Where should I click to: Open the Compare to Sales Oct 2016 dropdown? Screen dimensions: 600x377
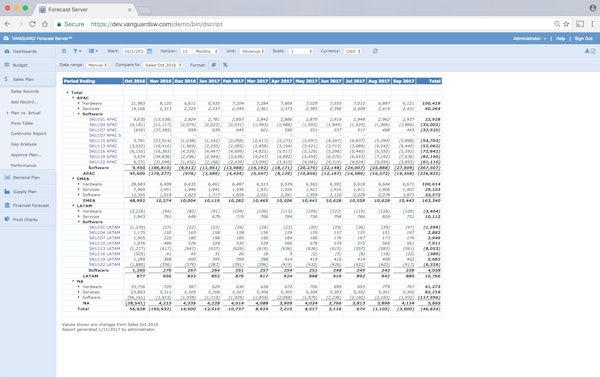tap(163, 65)
